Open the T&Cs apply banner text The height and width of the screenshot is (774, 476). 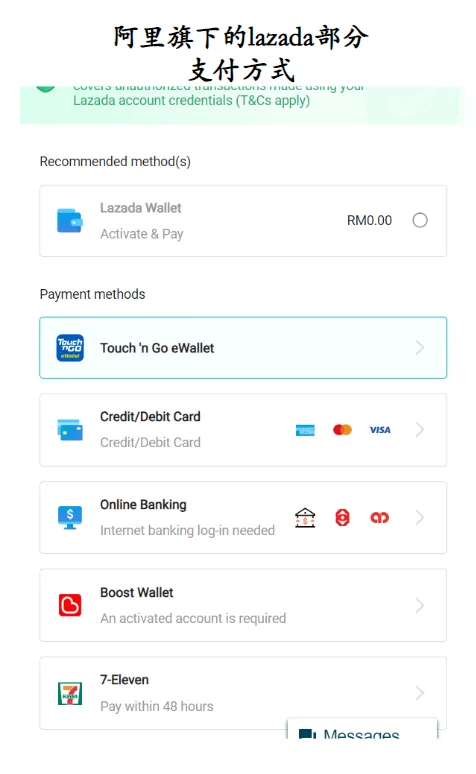click(191, 100)
